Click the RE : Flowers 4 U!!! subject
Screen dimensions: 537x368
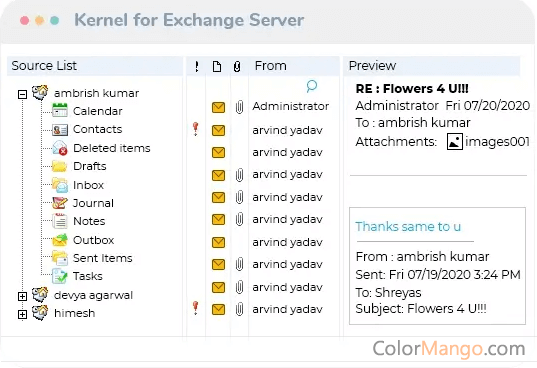tap(412, 89)
